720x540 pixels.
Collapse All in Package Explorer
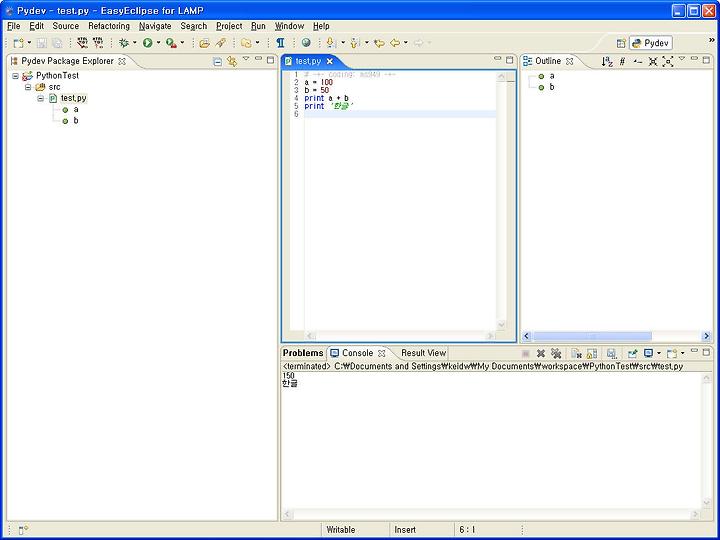218,62
